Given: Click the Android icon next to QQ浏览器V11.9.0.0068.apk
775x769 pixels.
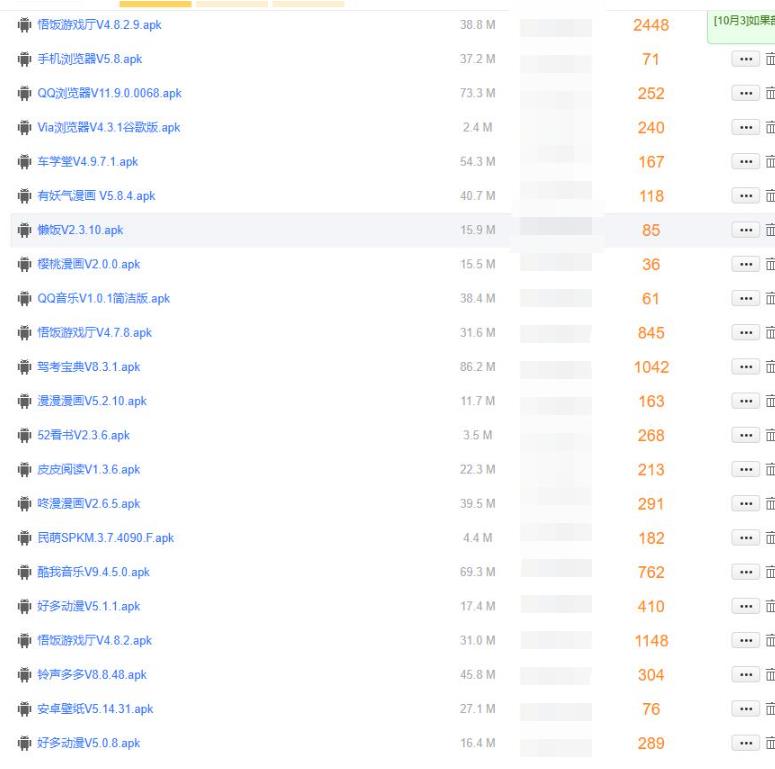Looking at the screenshot, I should (x=24, y=94).
